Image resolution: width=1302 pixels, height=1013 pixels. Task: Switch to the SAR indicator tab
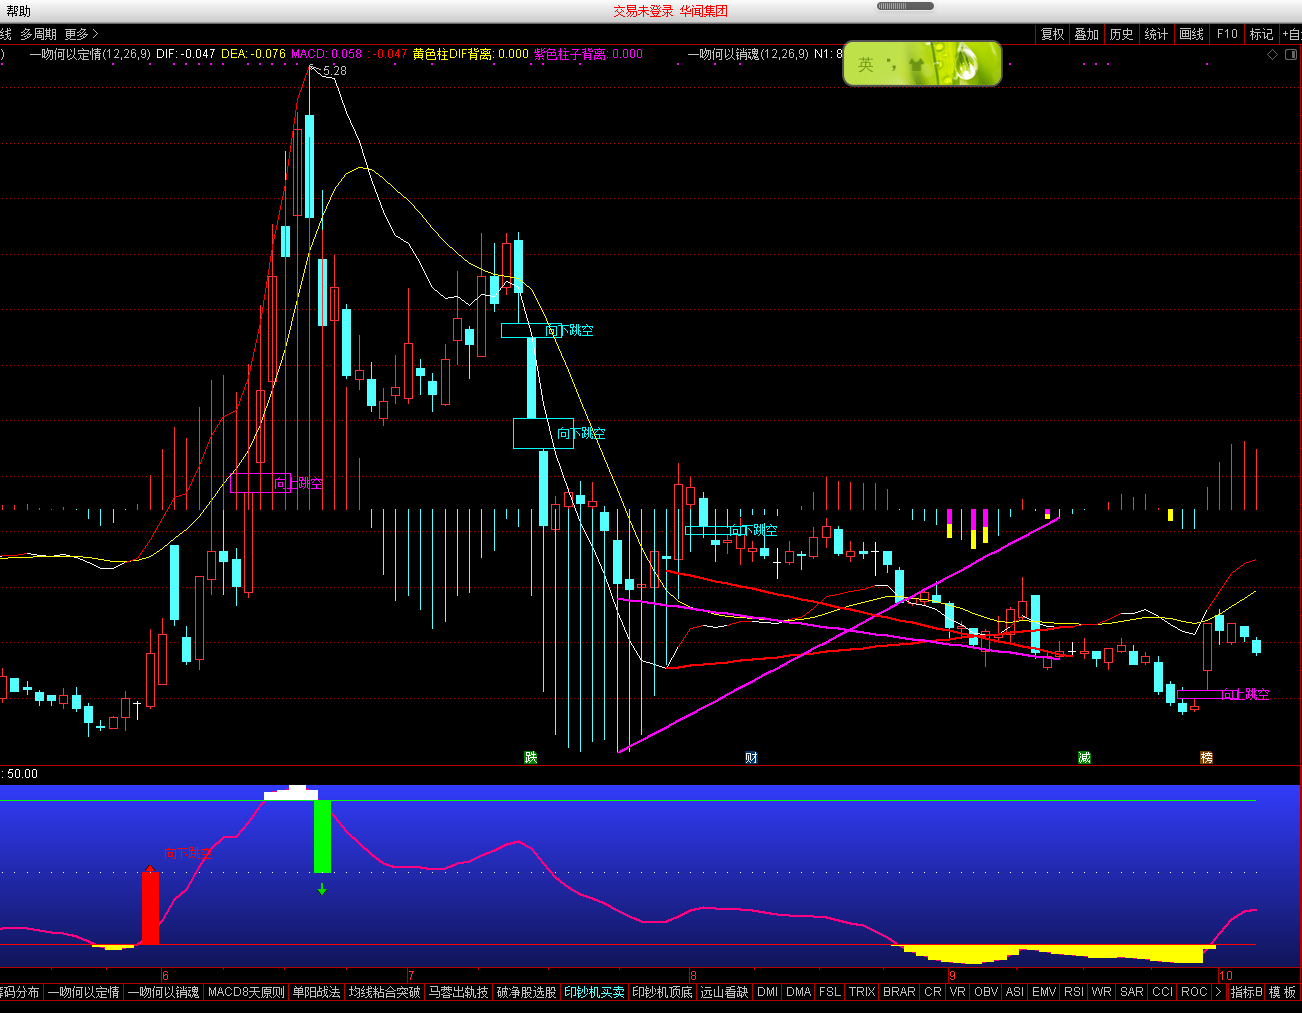[x=1131, y=992]
